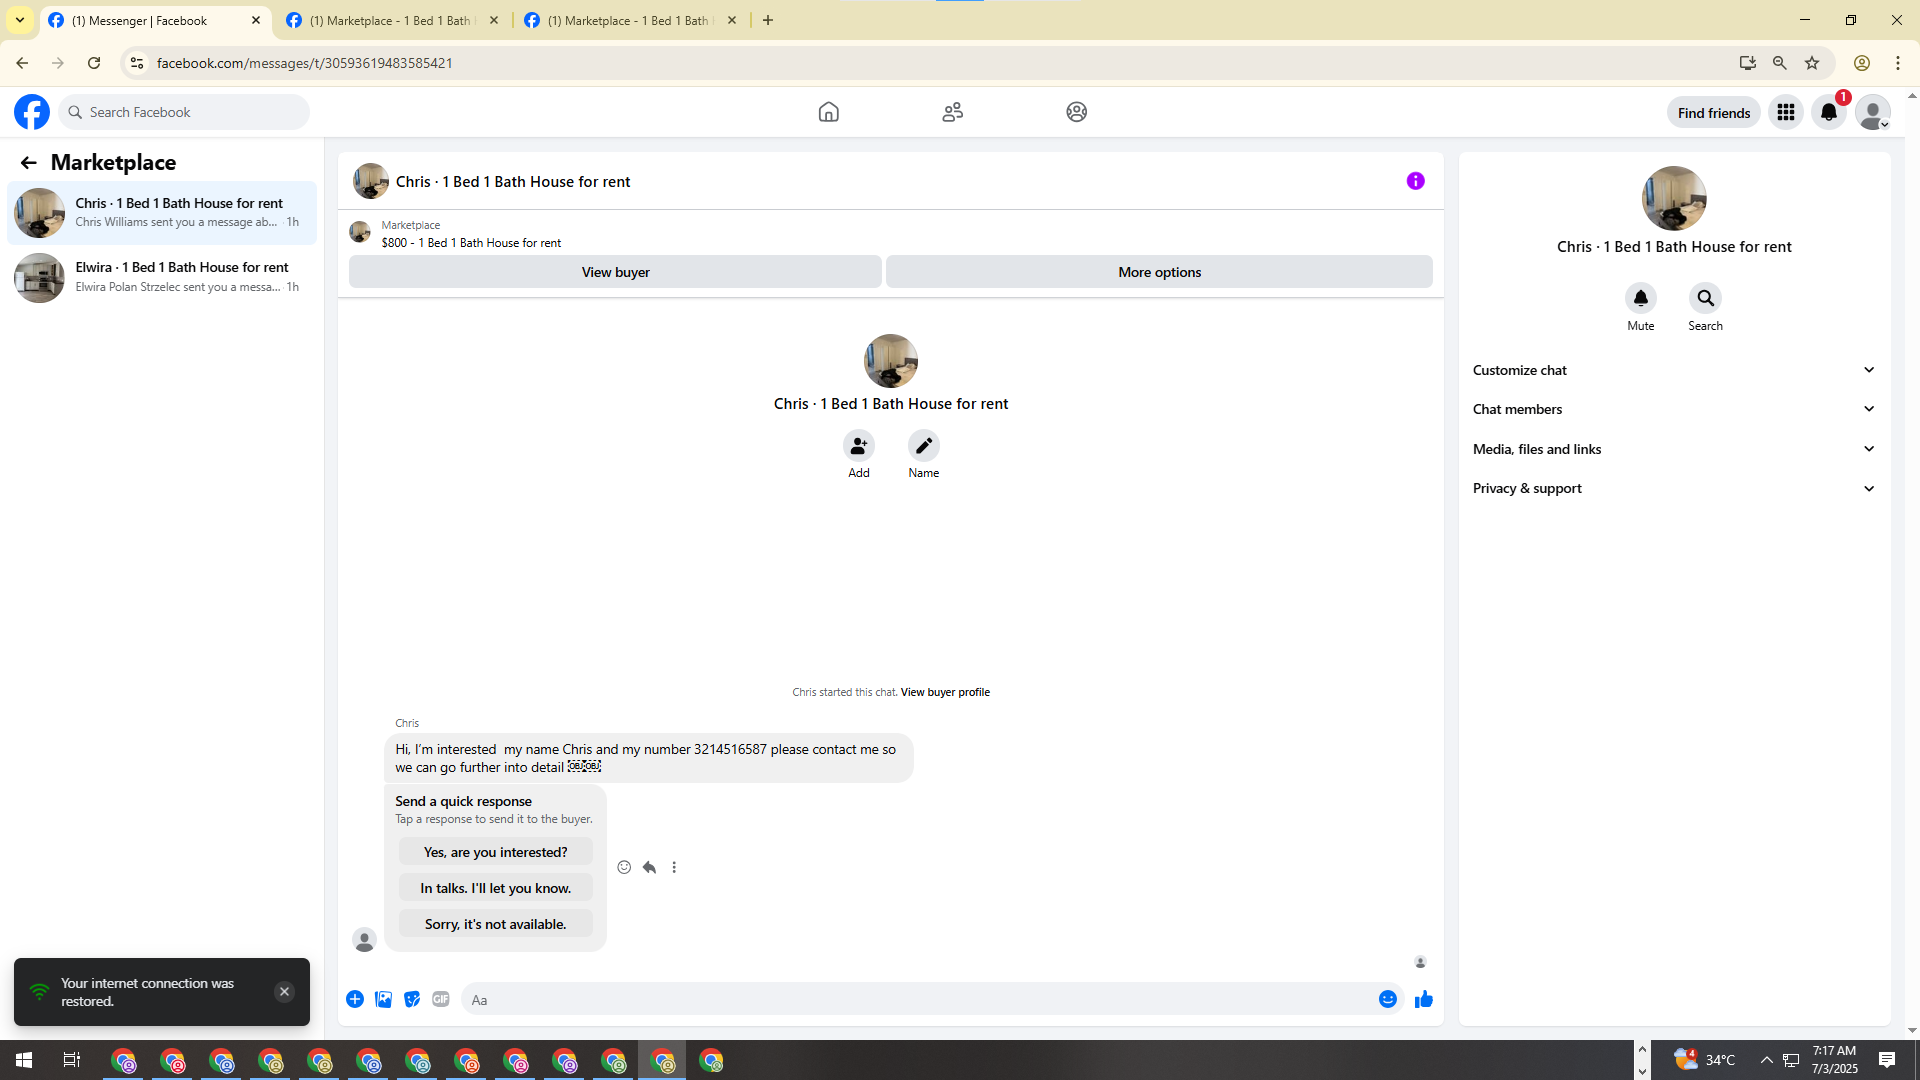Open Search in conversation icon
The image size is (1920, 1080).
coord(1705,298)
